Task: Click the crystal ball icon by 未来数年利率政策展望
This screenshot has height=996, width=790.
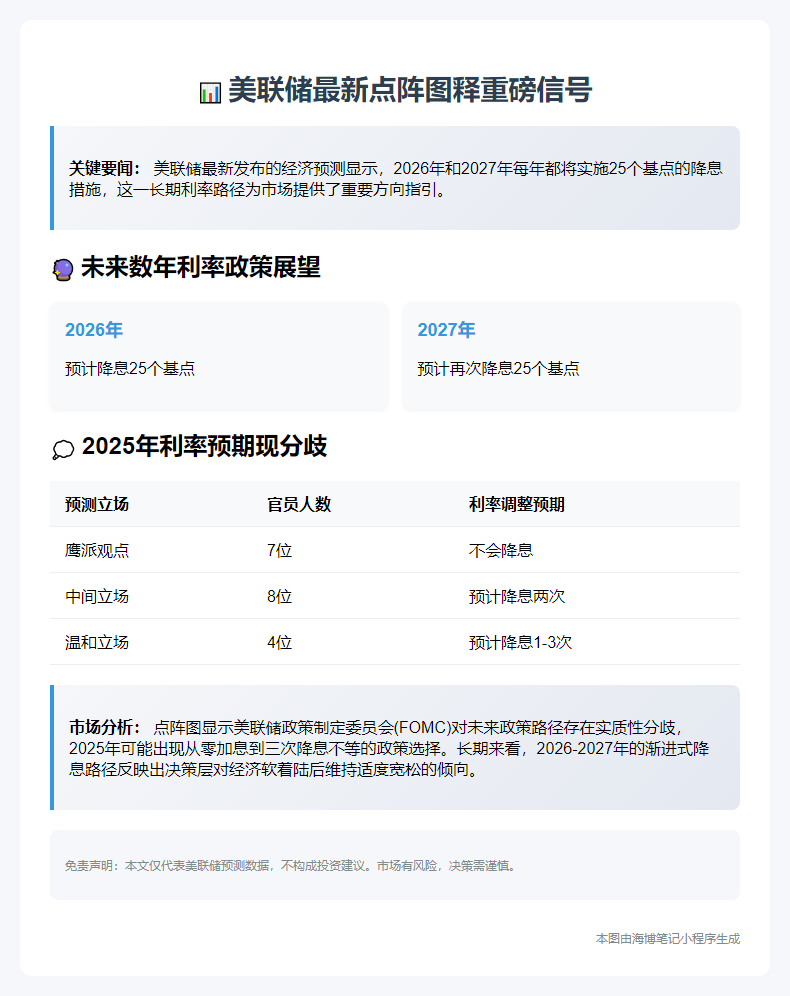Action: [63, 270]
